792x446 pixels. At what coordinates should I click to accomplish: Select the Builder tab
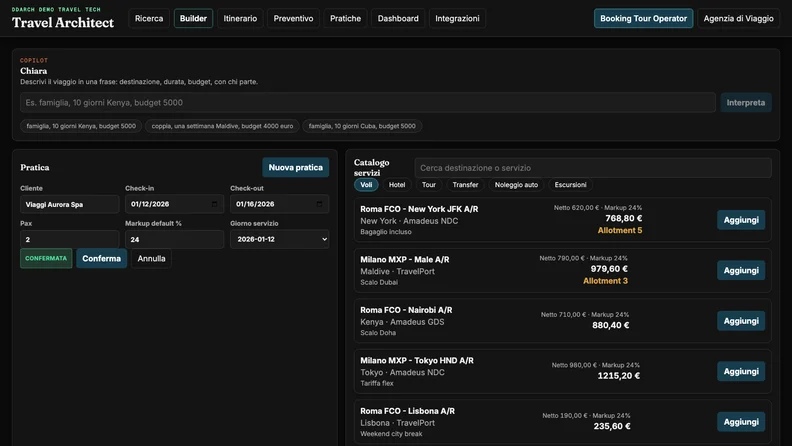(x=193, y=19)
